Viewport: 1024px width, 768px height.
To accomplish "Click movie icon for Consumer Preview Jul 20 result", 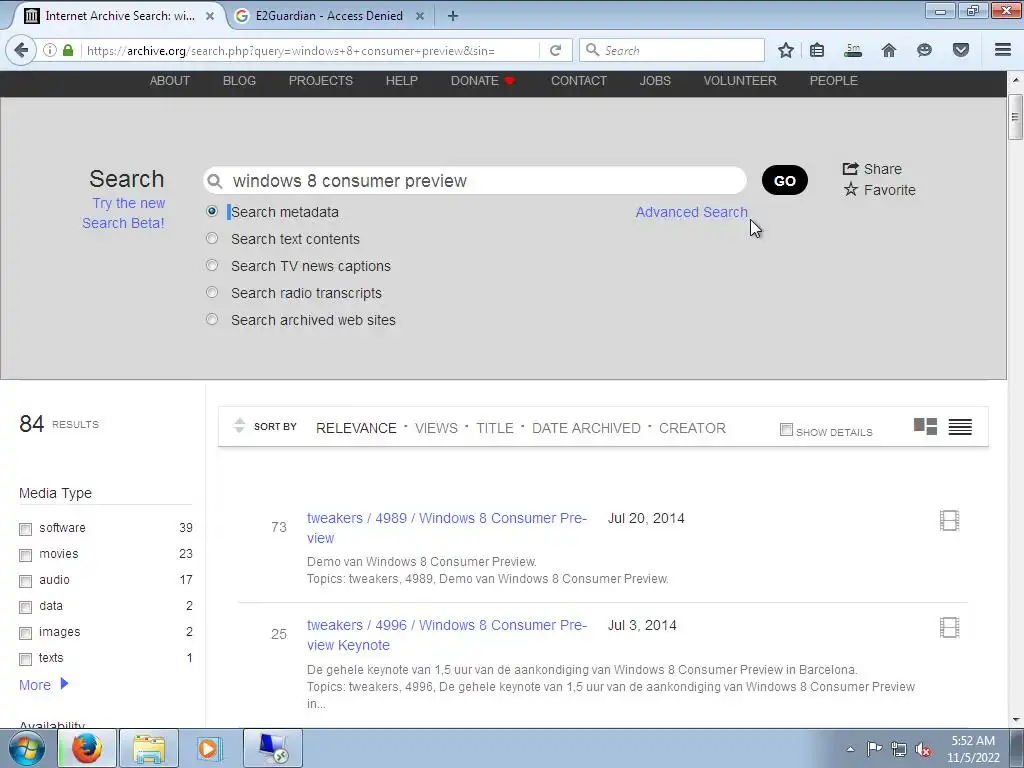I will (950, 520).
